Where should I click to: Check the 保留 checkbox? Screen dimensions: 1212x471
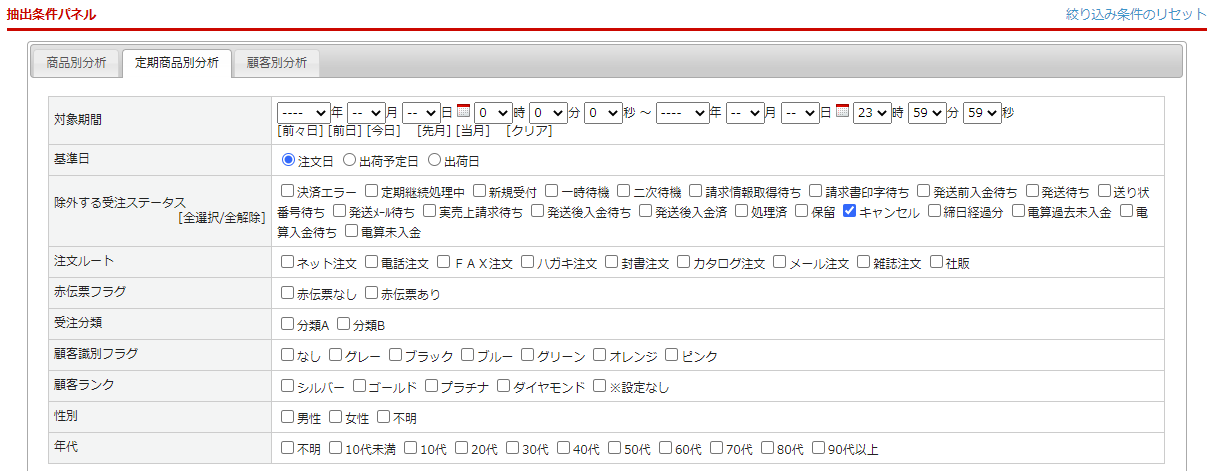click(801, 211)
